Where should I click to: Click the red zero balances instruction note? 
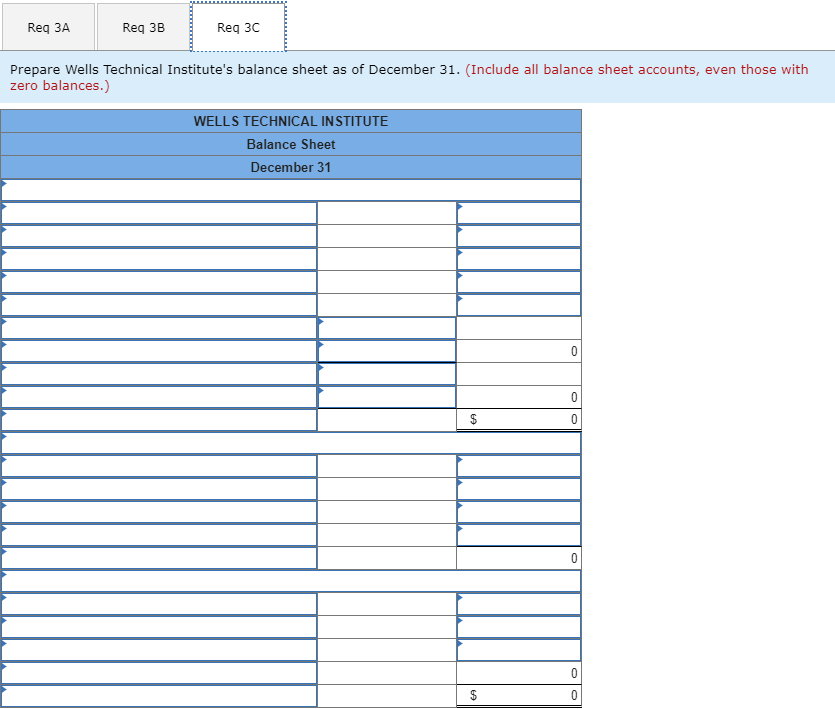tap(409, 77)
